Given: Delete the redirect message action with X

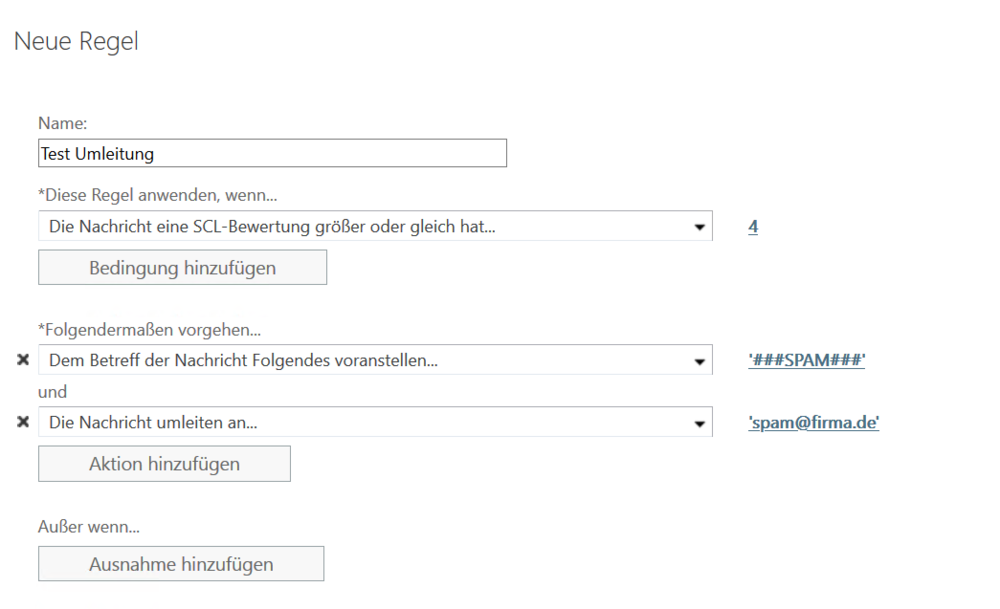Looking at the screenshot, I should point(23,422).
